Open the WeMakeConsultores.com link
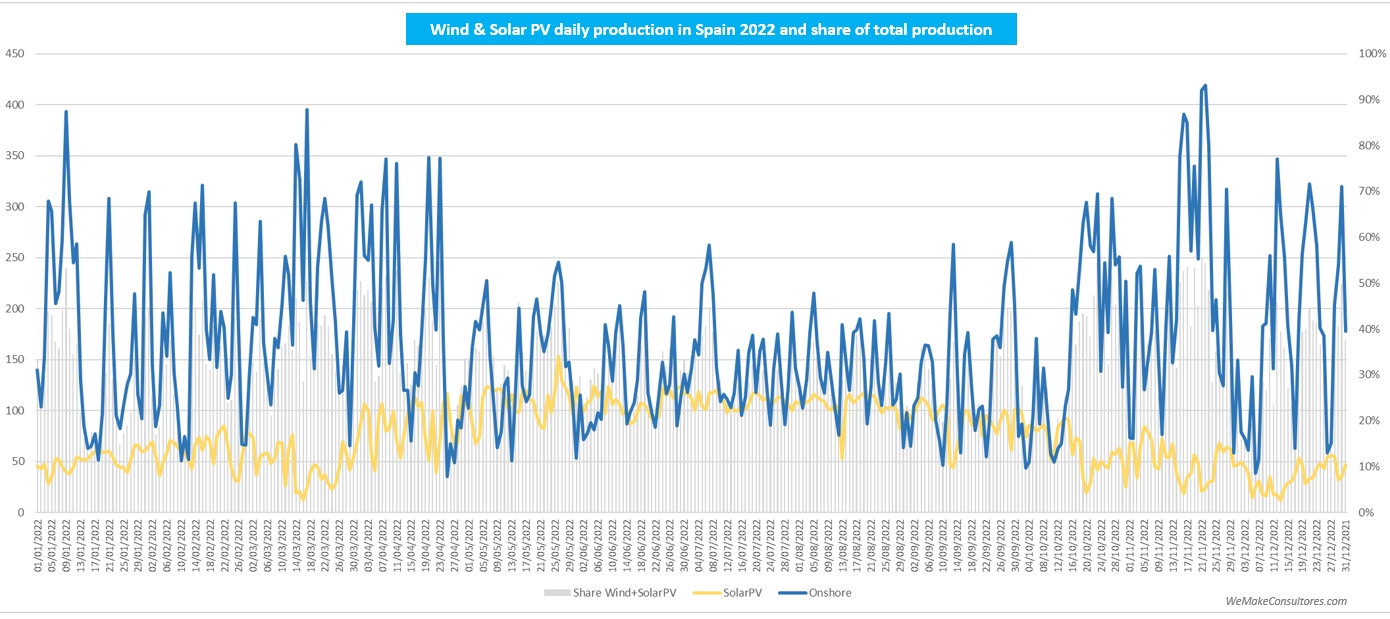This screenshot has height=619, width=1390. click(1285, 601)
